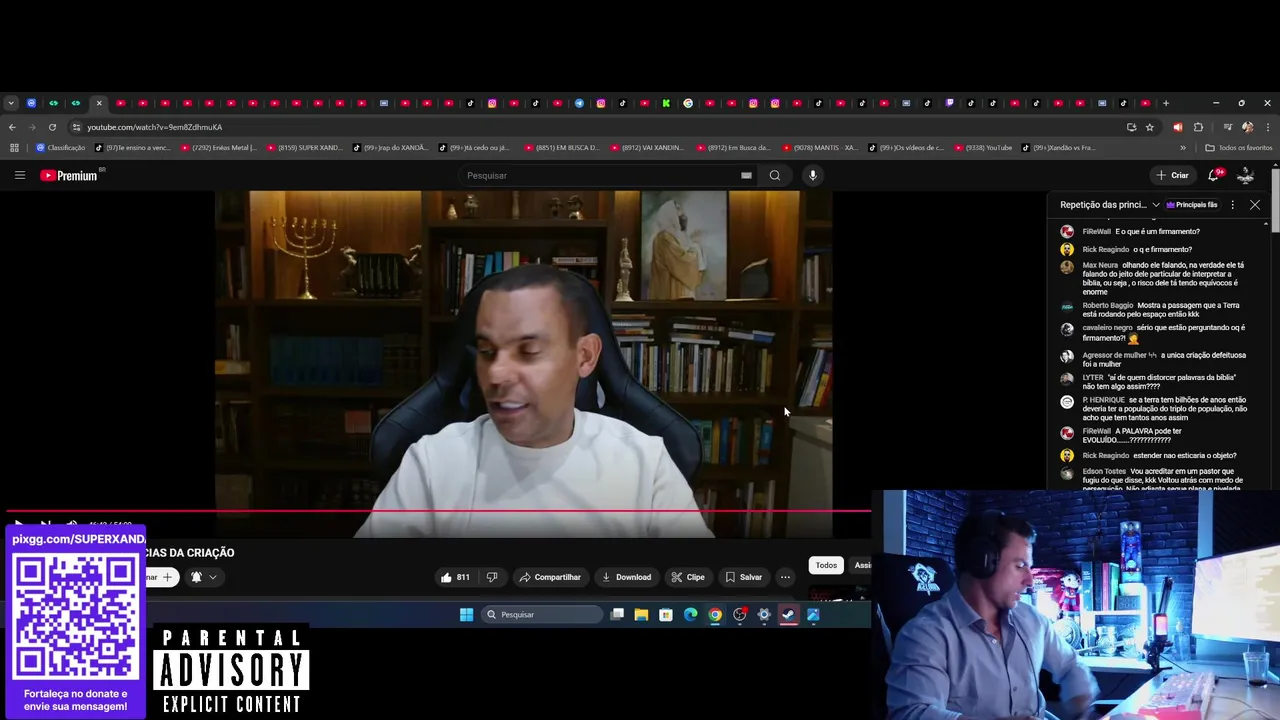Click the main video player
The image size is (1280, 720).
pos(523,365)
